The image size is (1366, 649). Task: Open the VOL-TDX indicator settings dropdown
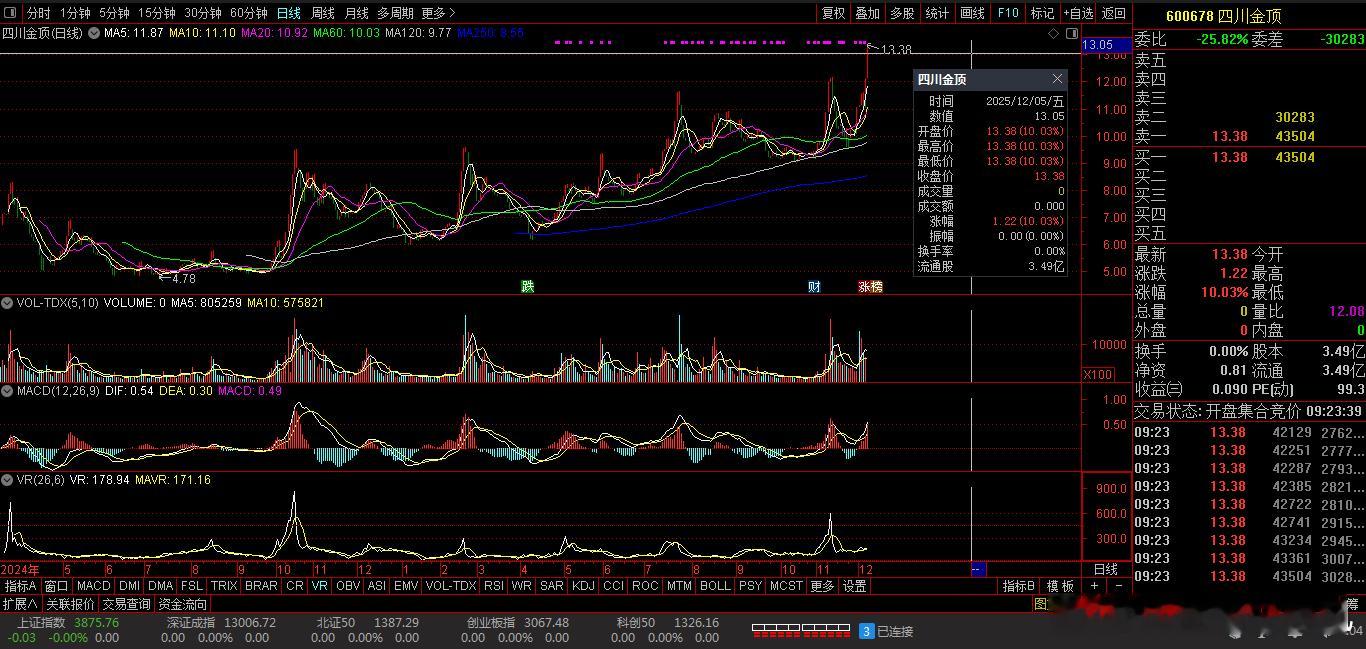pos(8,302)
